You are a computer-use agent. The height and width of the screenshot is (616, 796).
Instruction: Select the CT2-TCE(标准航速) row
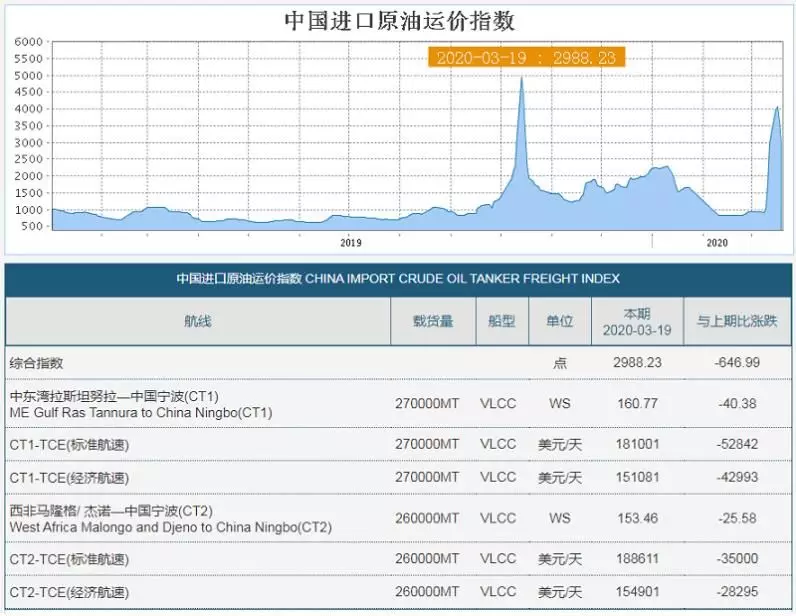398,559
